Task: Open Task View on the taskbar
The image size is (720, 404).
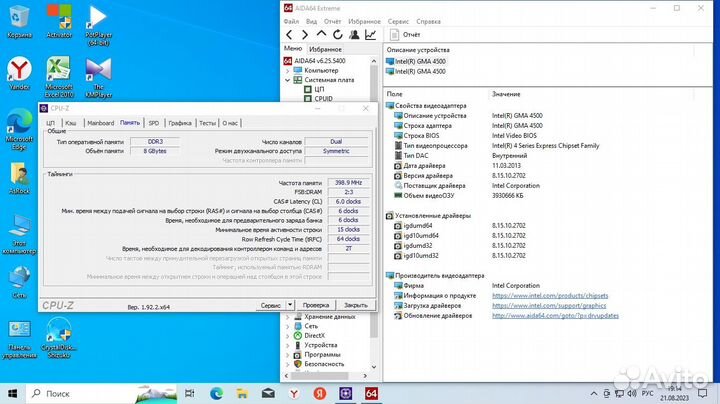Action: point(189,393)
